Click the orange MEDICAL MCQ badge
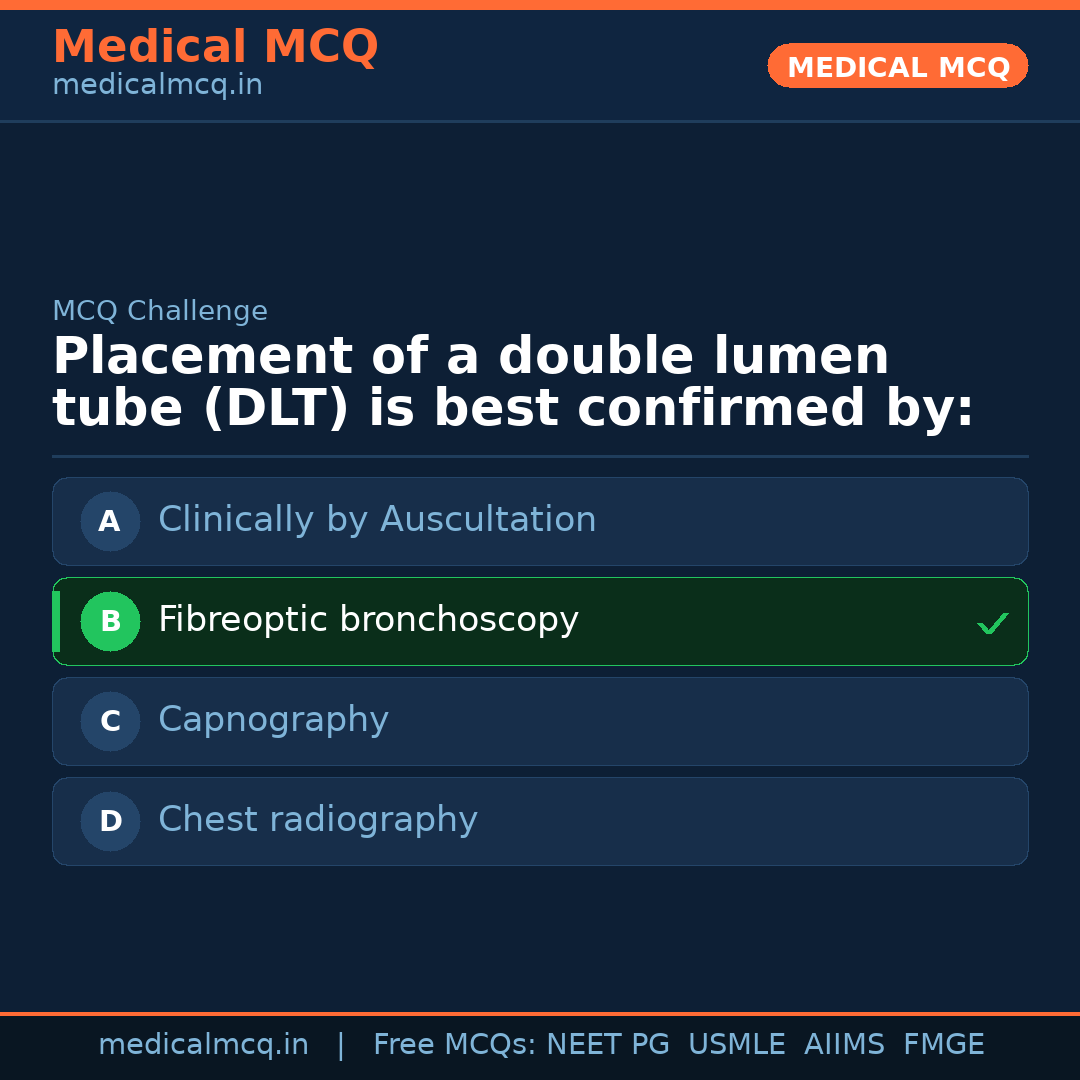The height and width of the screenshot is (1080, 1080). (897, 66)
